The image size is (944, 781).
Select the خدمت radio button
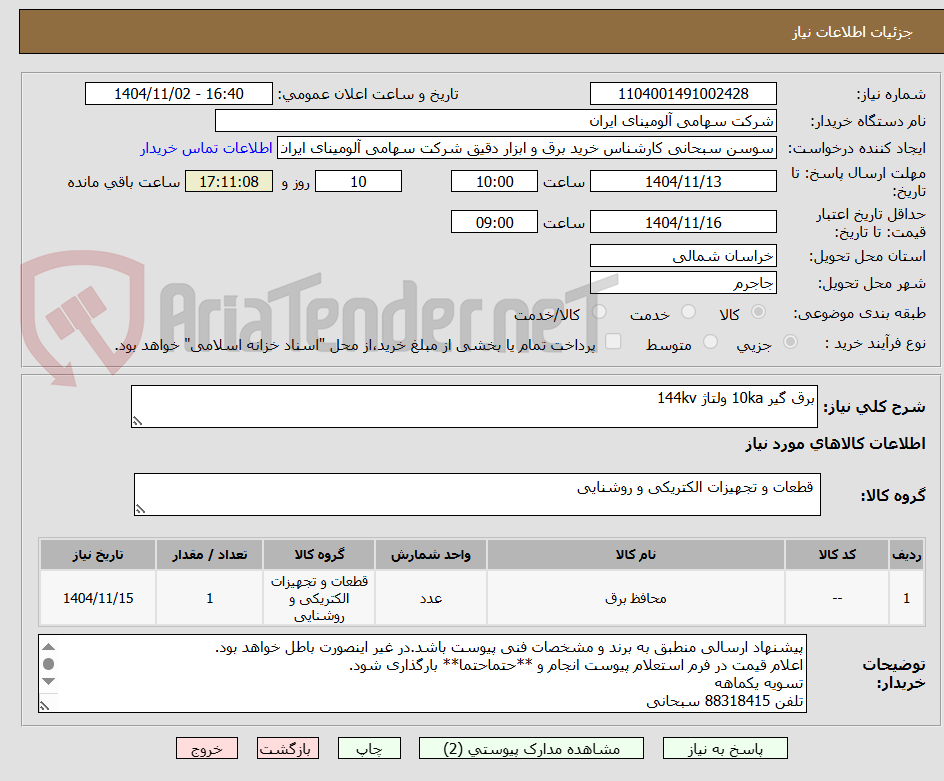[x=688, y=312]
